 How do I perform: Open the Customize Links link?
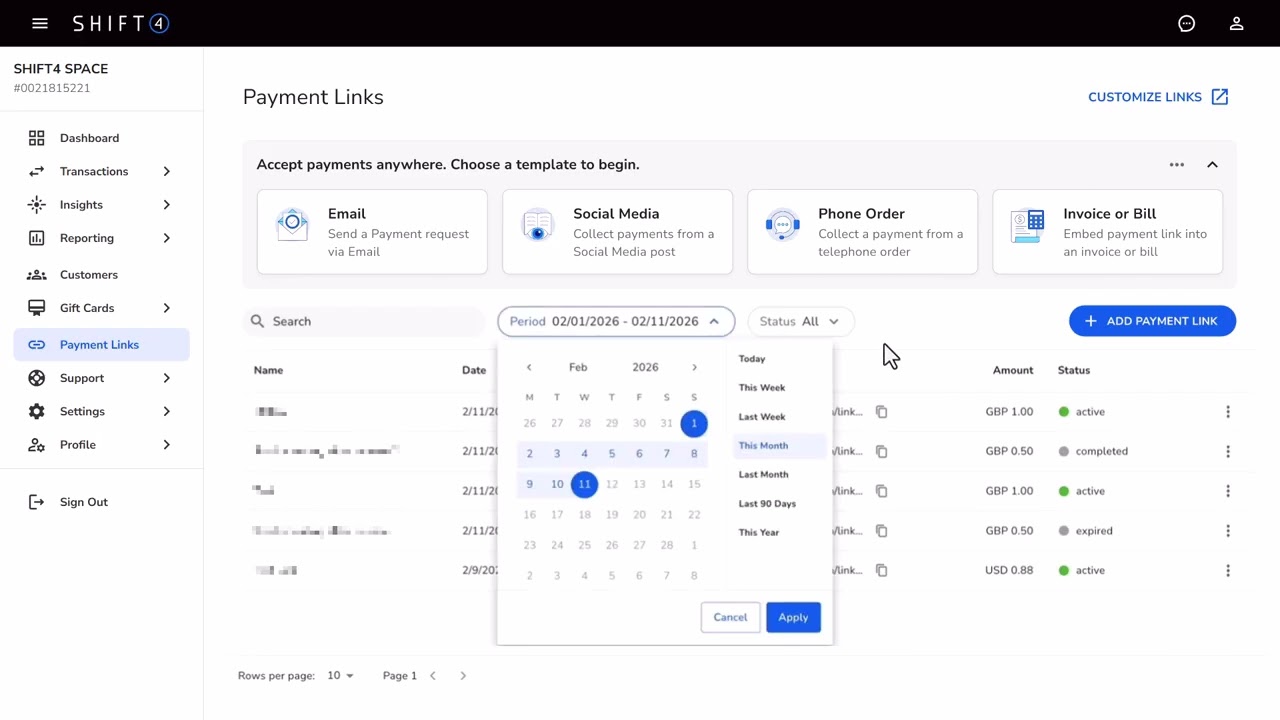[1145, 97]
